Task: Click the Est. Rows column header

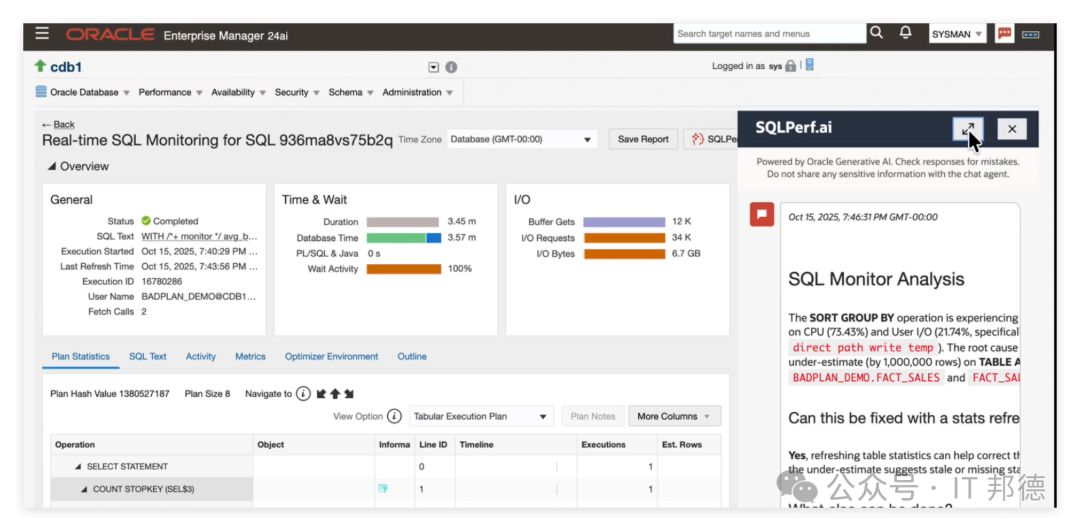Action: [x=689, y=445]
